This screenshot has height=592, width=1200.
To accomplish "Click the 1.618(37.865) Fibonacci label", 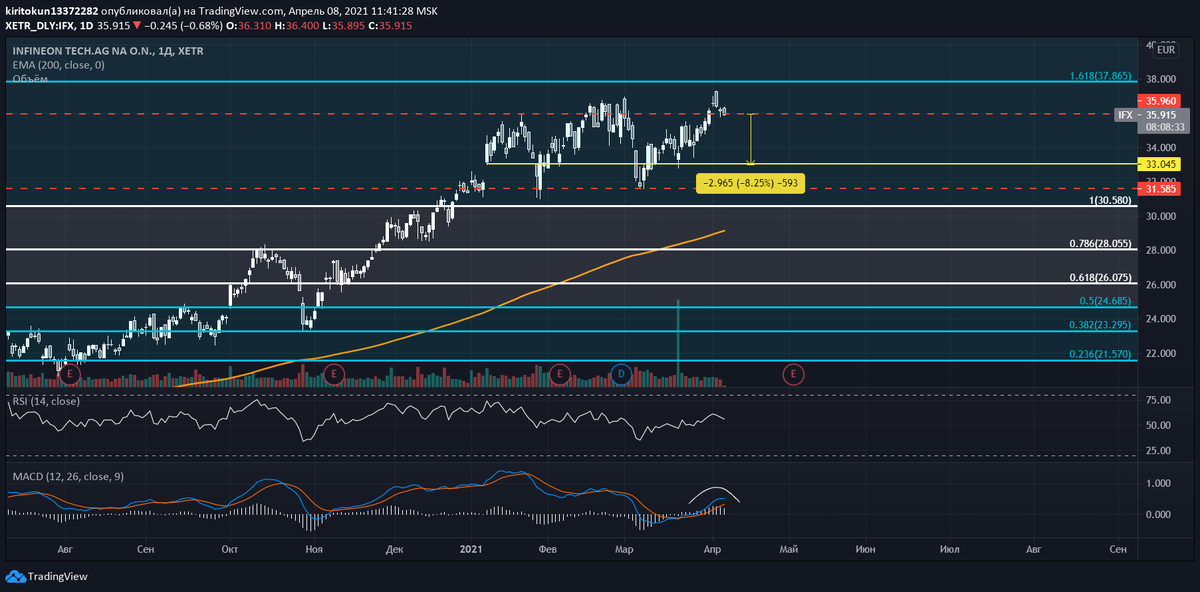I will (x=1100, y=75).
